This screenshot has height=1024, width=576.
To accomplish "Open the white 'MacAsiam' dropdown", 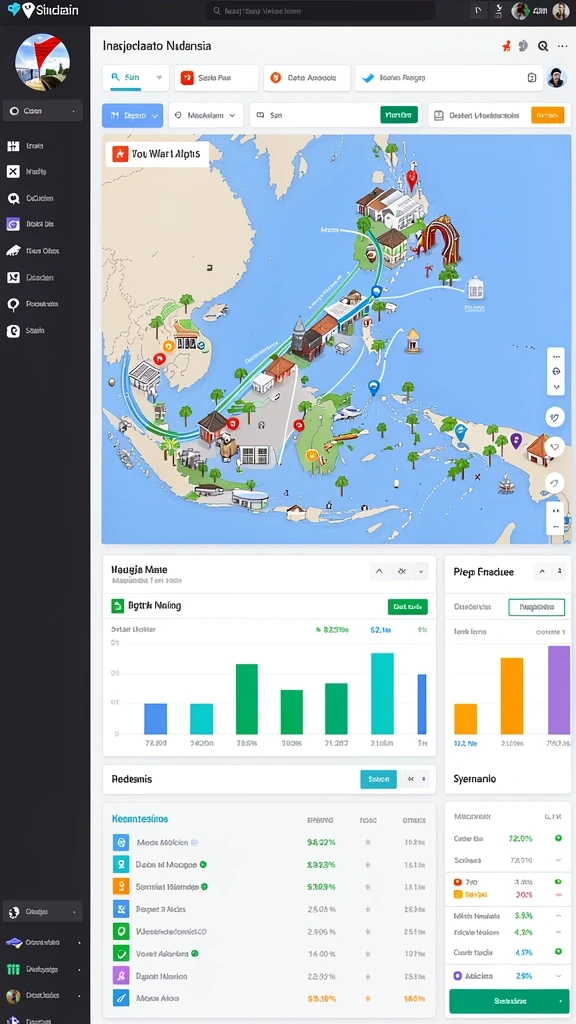I will (x=206, y=115).
